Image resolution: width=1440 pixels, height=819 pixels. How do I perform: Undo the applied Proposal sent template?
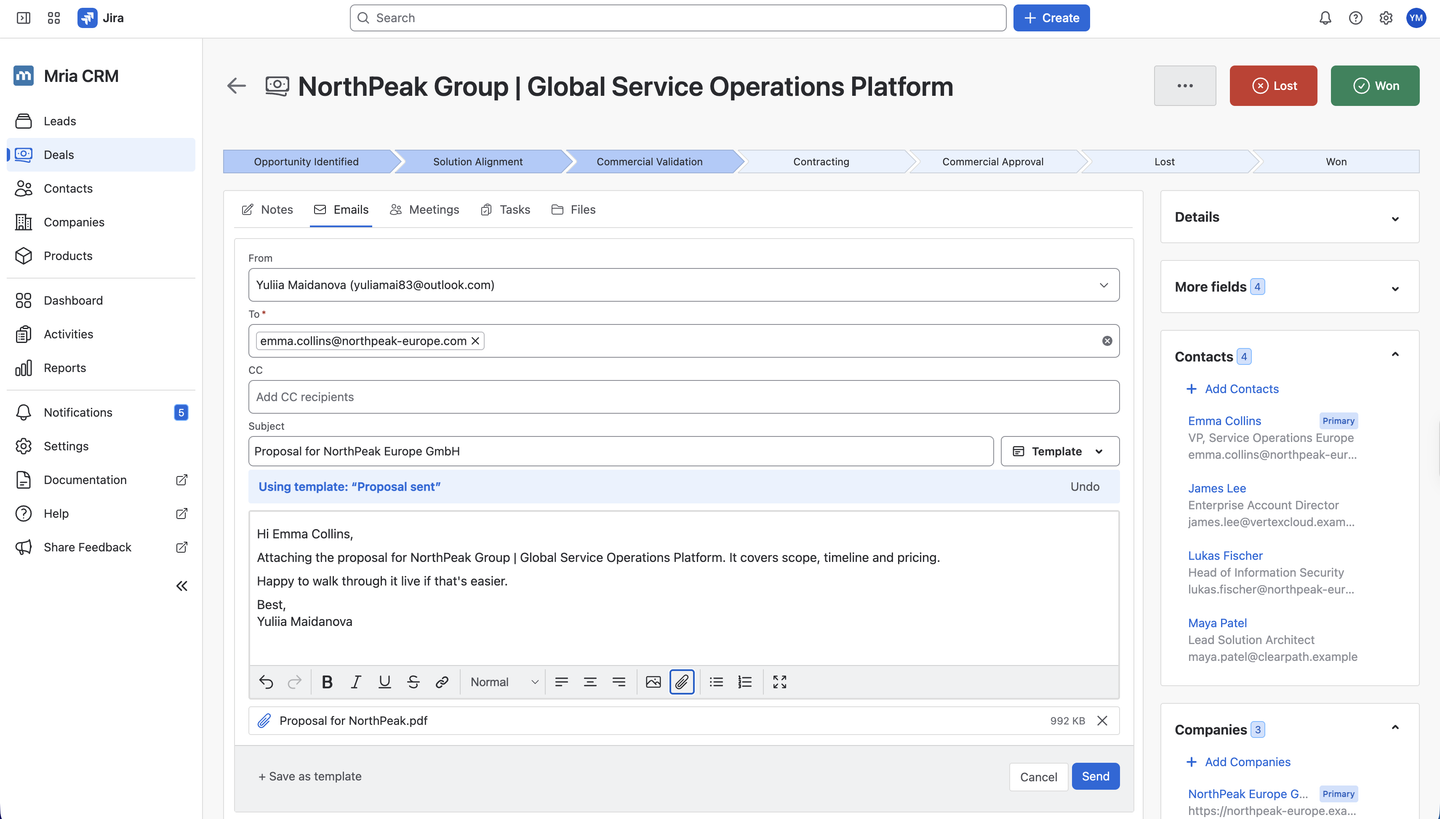pos(1085,487)
